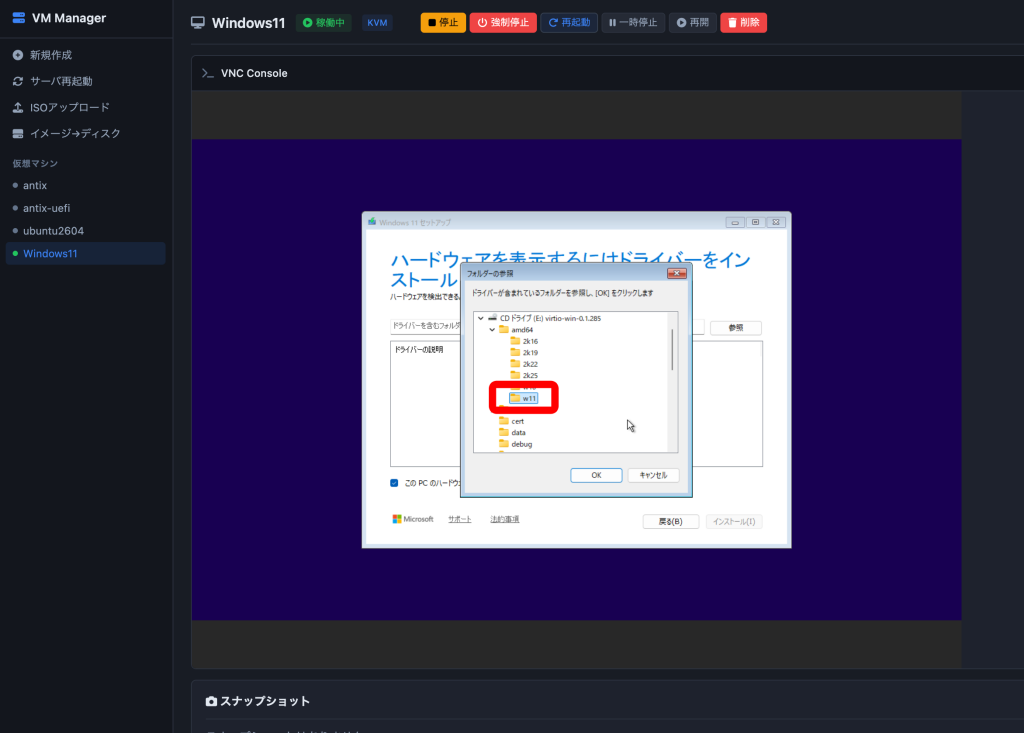Maximize the Windows 11 セットアップ window
The width and height of the screenshot is (1024, 733).
(x=756, y=222)
